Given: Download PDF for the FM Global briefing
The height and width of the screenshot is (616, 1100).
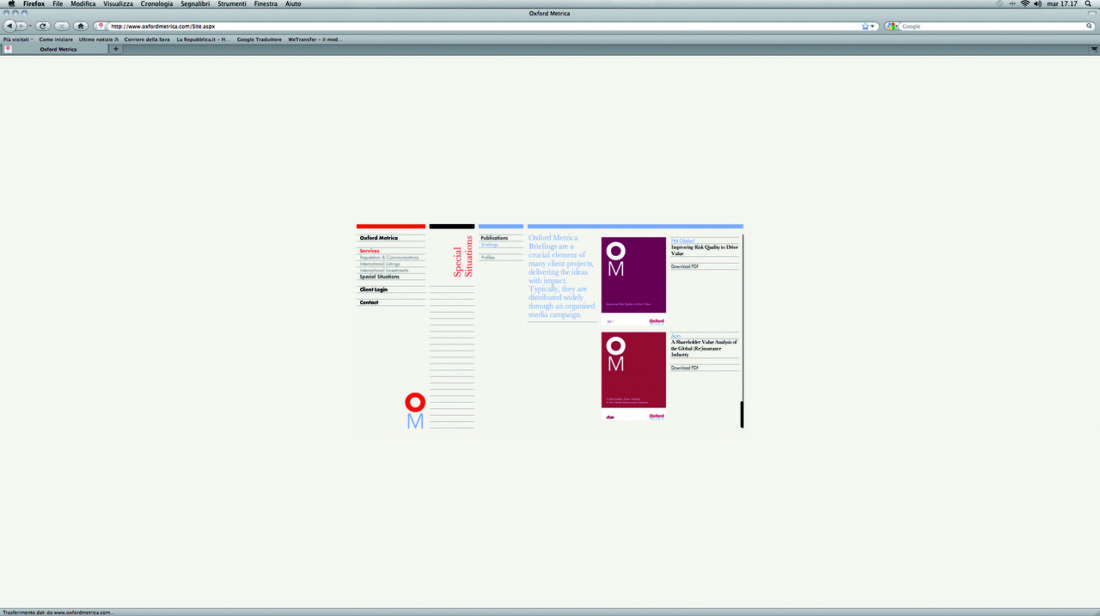Looking at the screenshot, I should [x=685, y=267].
